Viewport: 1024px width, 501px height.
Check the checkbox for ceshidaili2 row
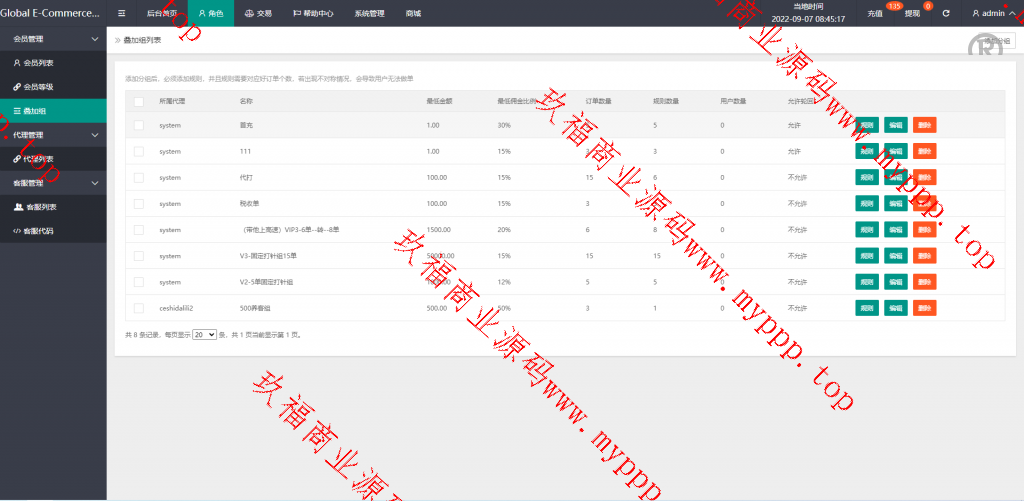tap(139, 308)
